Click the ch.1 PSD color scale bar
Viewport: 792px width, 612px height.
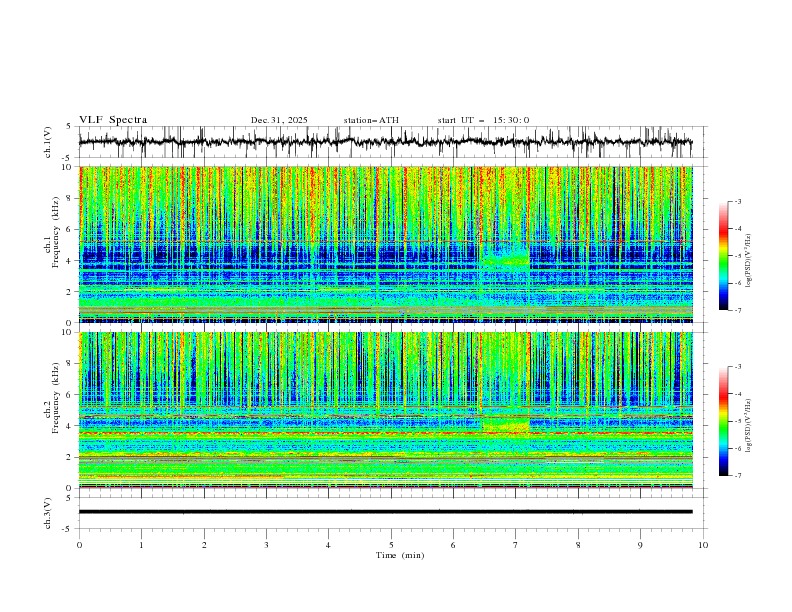pos(723,256)
